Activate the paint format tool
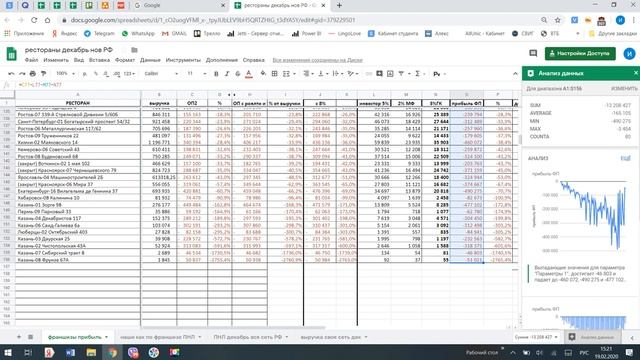The width and height of the screenshot is (640, 360). click(43, 73)
